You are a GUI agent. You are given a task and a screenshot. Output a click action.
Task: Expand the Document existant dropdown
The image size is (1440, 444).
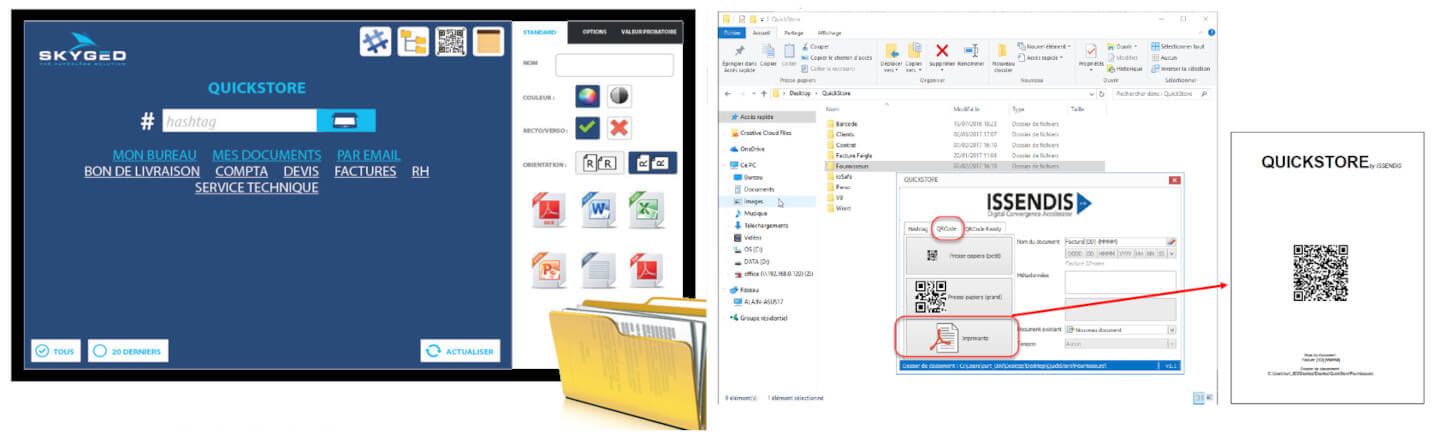point(1171,329)
